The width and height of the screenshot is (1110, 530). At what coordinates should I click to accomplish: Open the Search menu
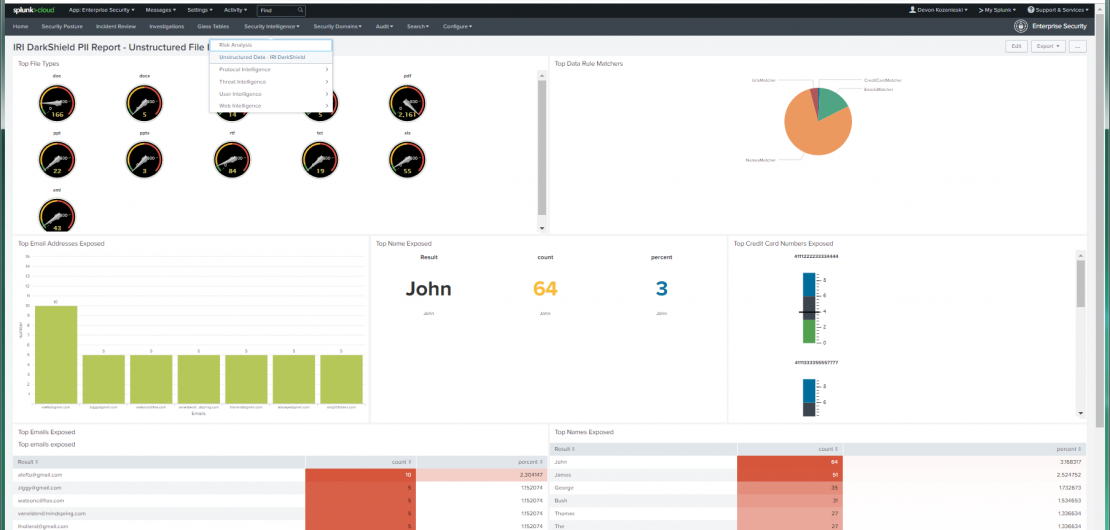coord(418,26)
